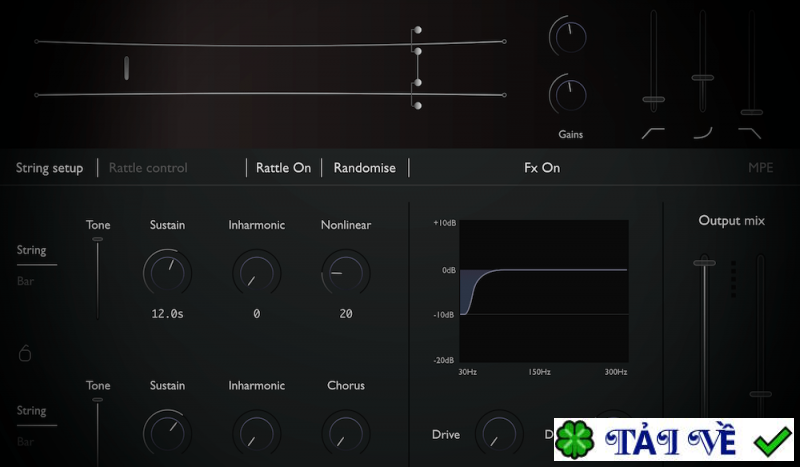The height and width of the screenshot is (467, 800).
Task: Open the String setup tab
Action: 49,168
